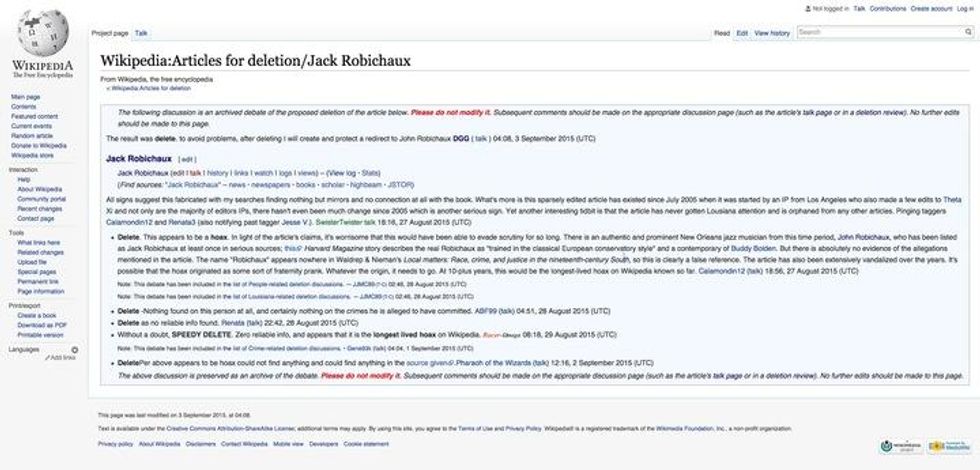The width and height of the screenshot is (980, 470).
Task: Open the Languages settings gear icon
Action: (x=75, y=350)
